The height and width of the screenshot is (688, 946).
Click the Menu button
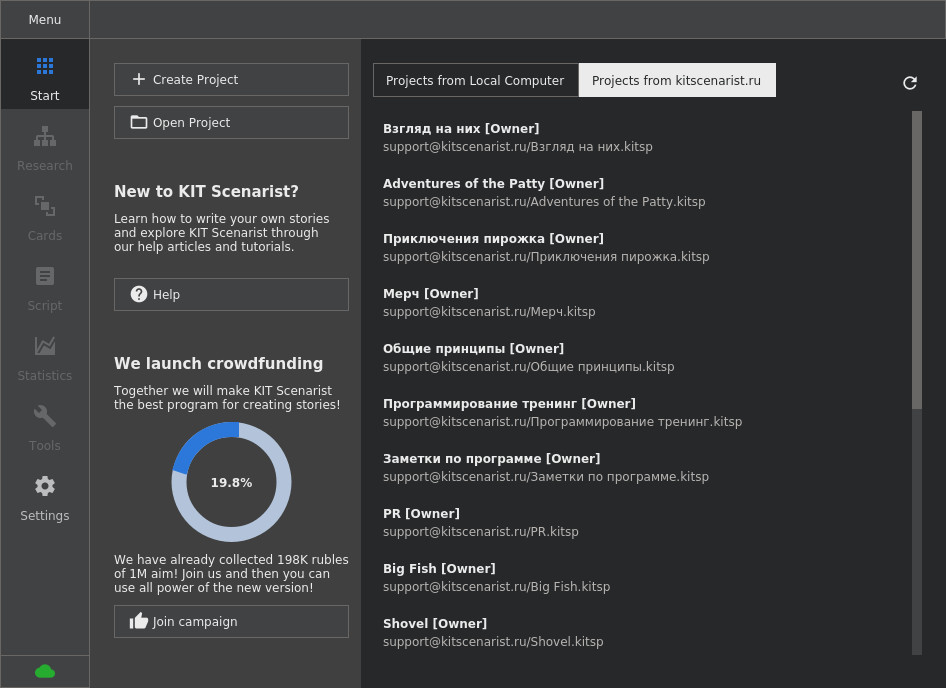pos(45,19)
